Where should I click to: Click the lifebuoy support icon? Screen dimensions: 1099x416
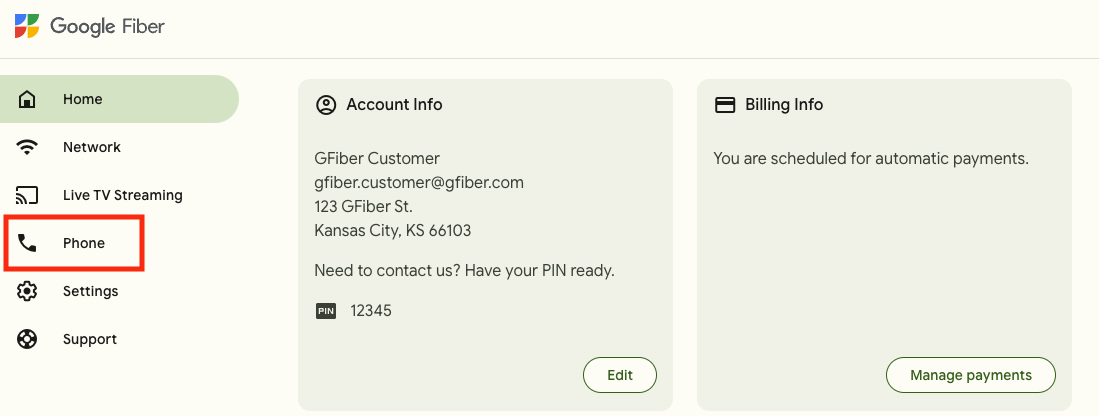28,339
